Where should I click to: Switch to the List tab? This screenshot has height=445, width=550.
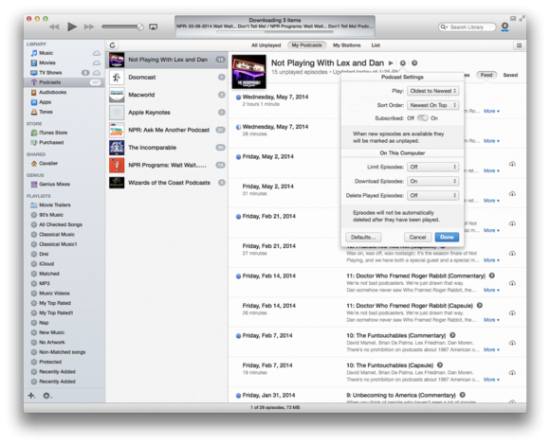coord(376,45)
